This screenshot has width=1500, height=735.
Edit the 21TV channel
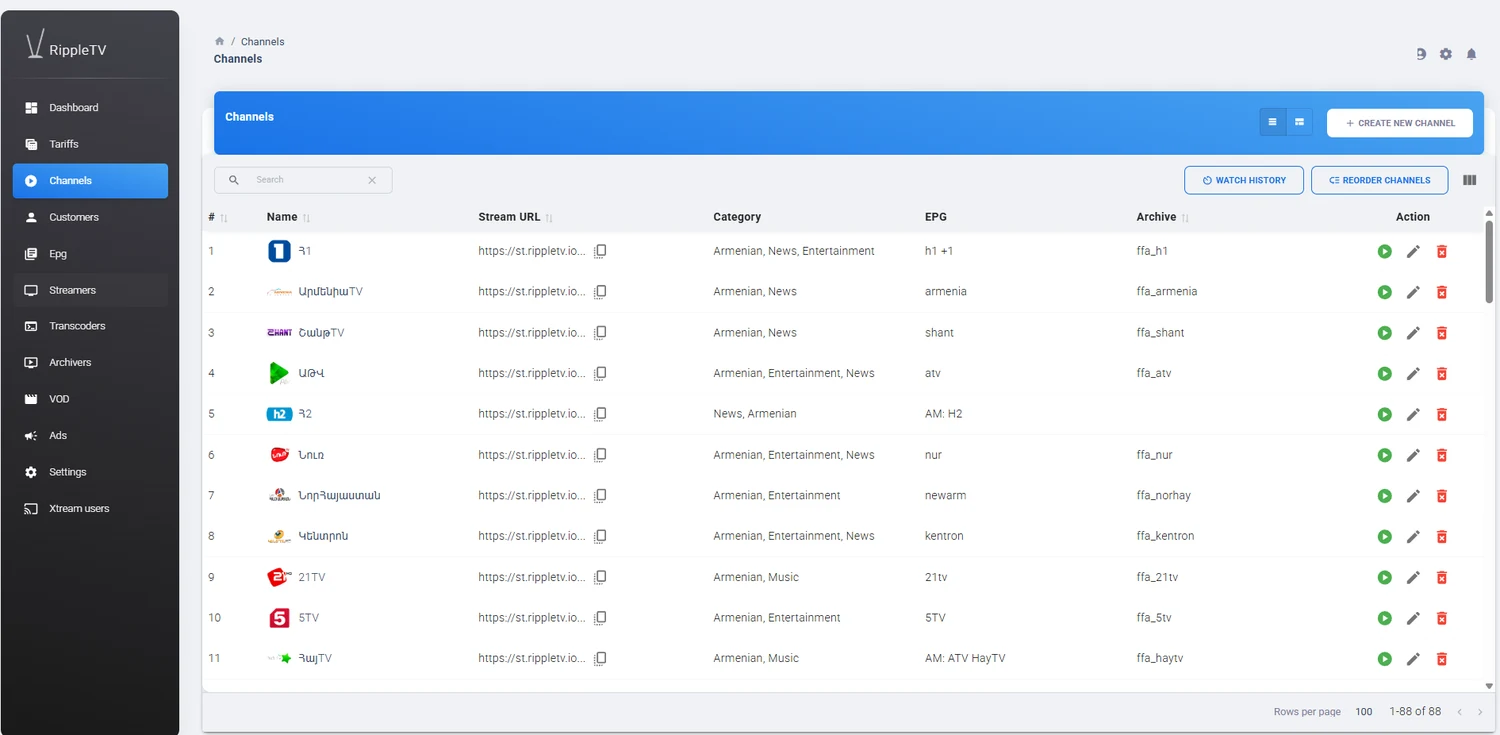tap(1413, 577)
